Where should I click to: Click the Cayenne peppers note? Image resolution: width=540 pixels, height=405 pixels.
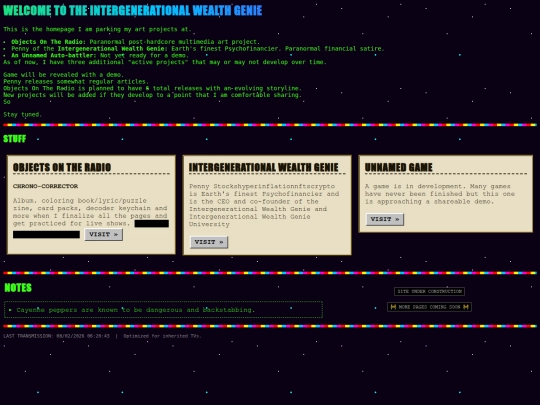(x=163, y=310)
